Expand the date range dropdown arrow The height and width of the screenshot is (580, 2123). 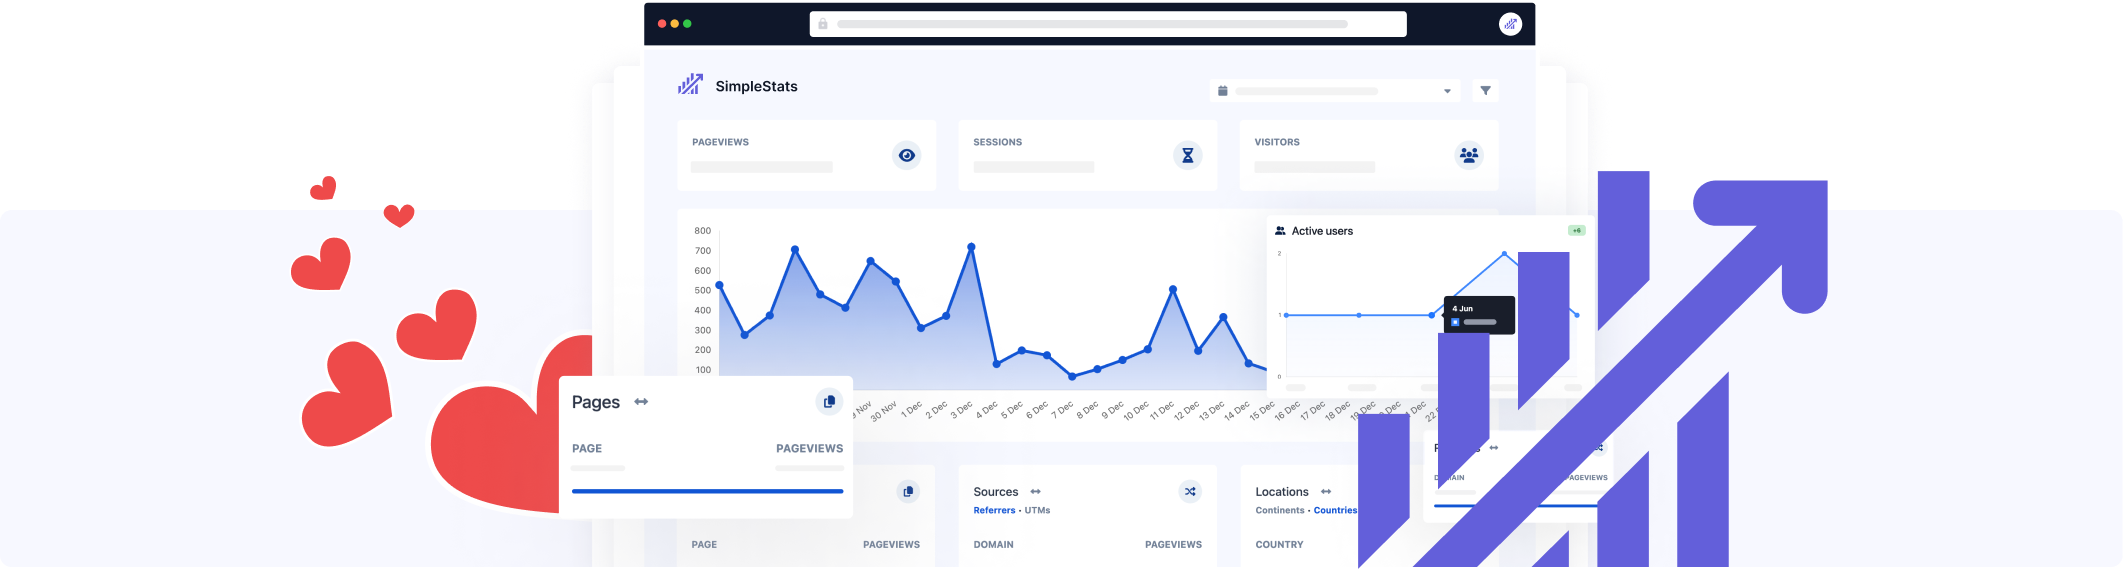1447,91
